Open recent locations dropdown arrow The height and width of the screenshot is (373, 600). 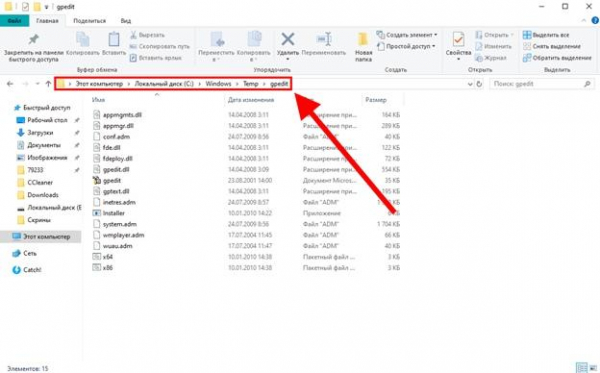37,84
